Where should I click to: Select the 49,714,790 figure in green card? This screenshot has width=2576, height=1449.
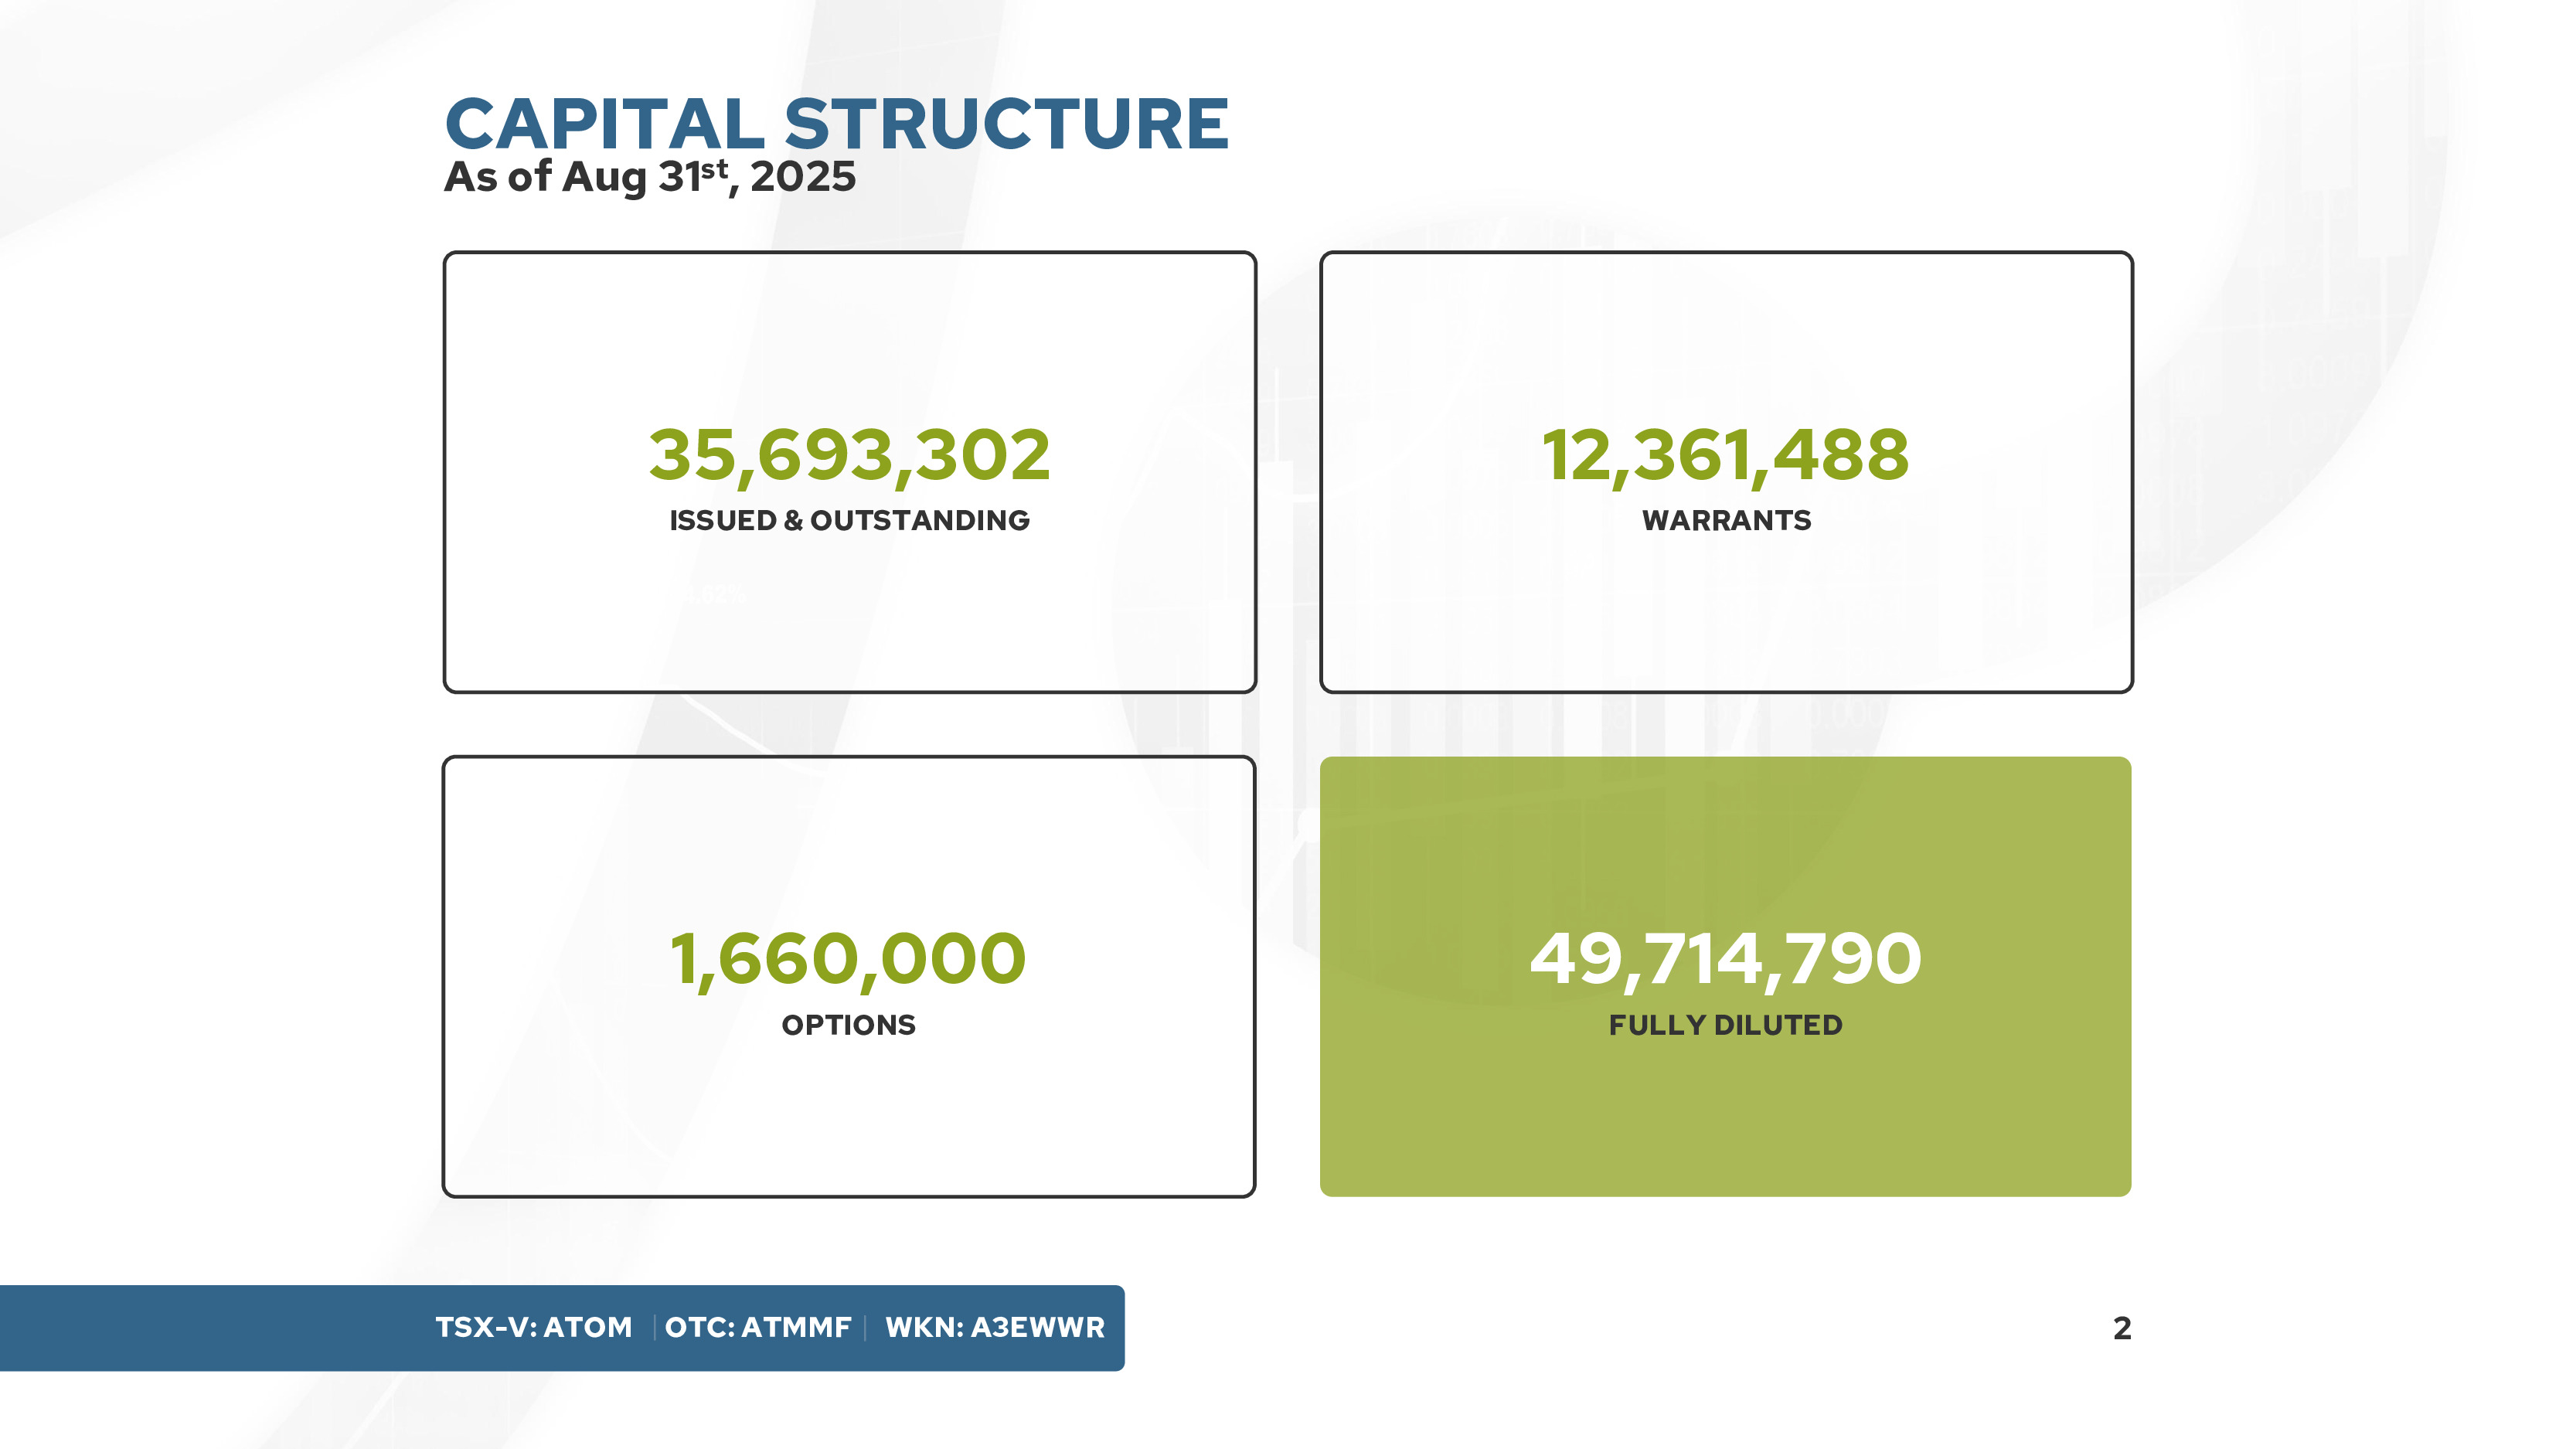click(1725, 959)
